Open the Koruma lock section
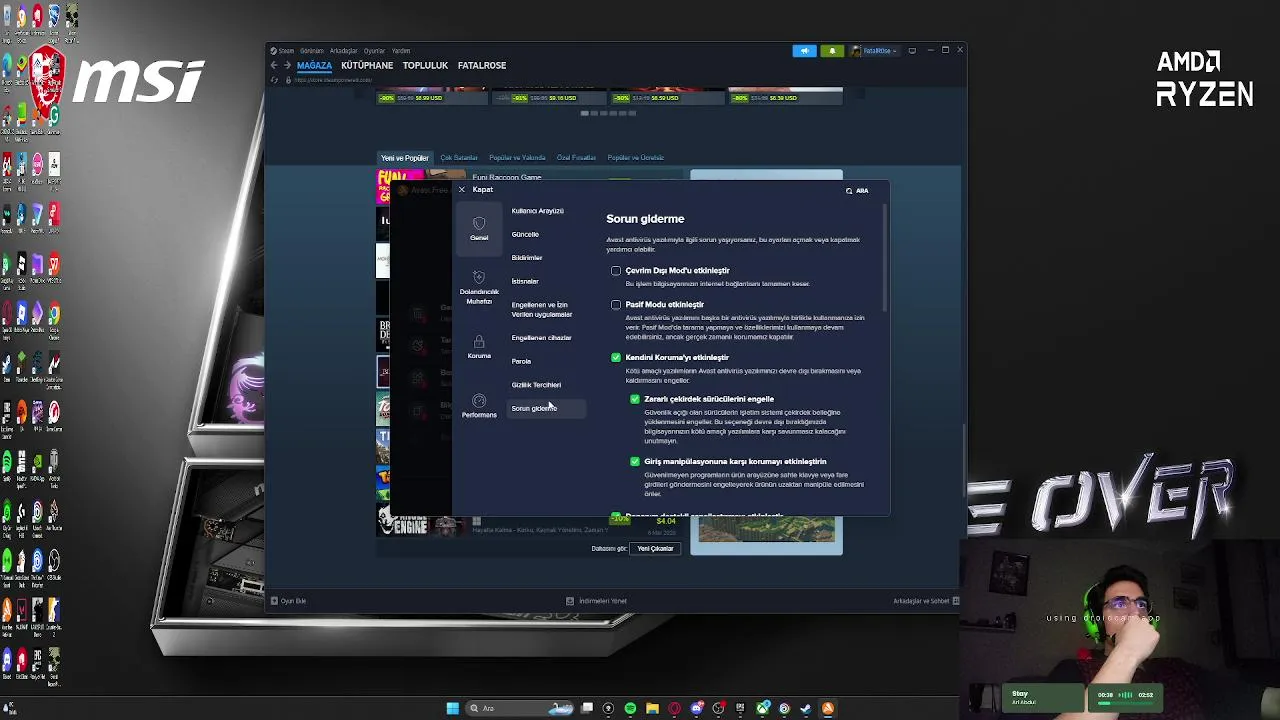The image size is (1280, 720). click(x=479, y=347)
